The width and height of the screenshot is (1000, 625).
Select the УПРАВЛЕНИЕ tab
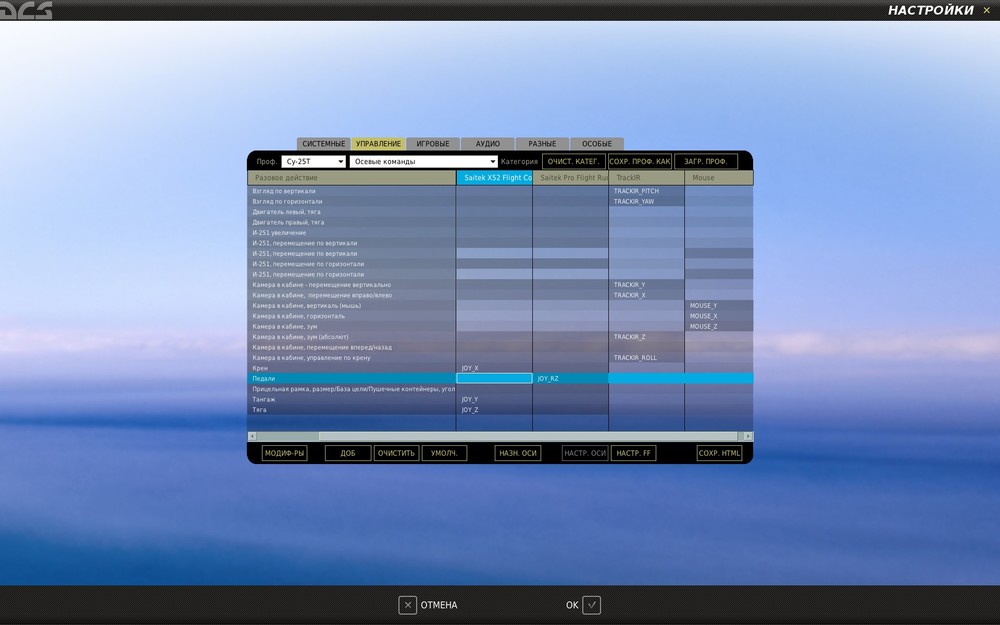click(x=378, y=144)
